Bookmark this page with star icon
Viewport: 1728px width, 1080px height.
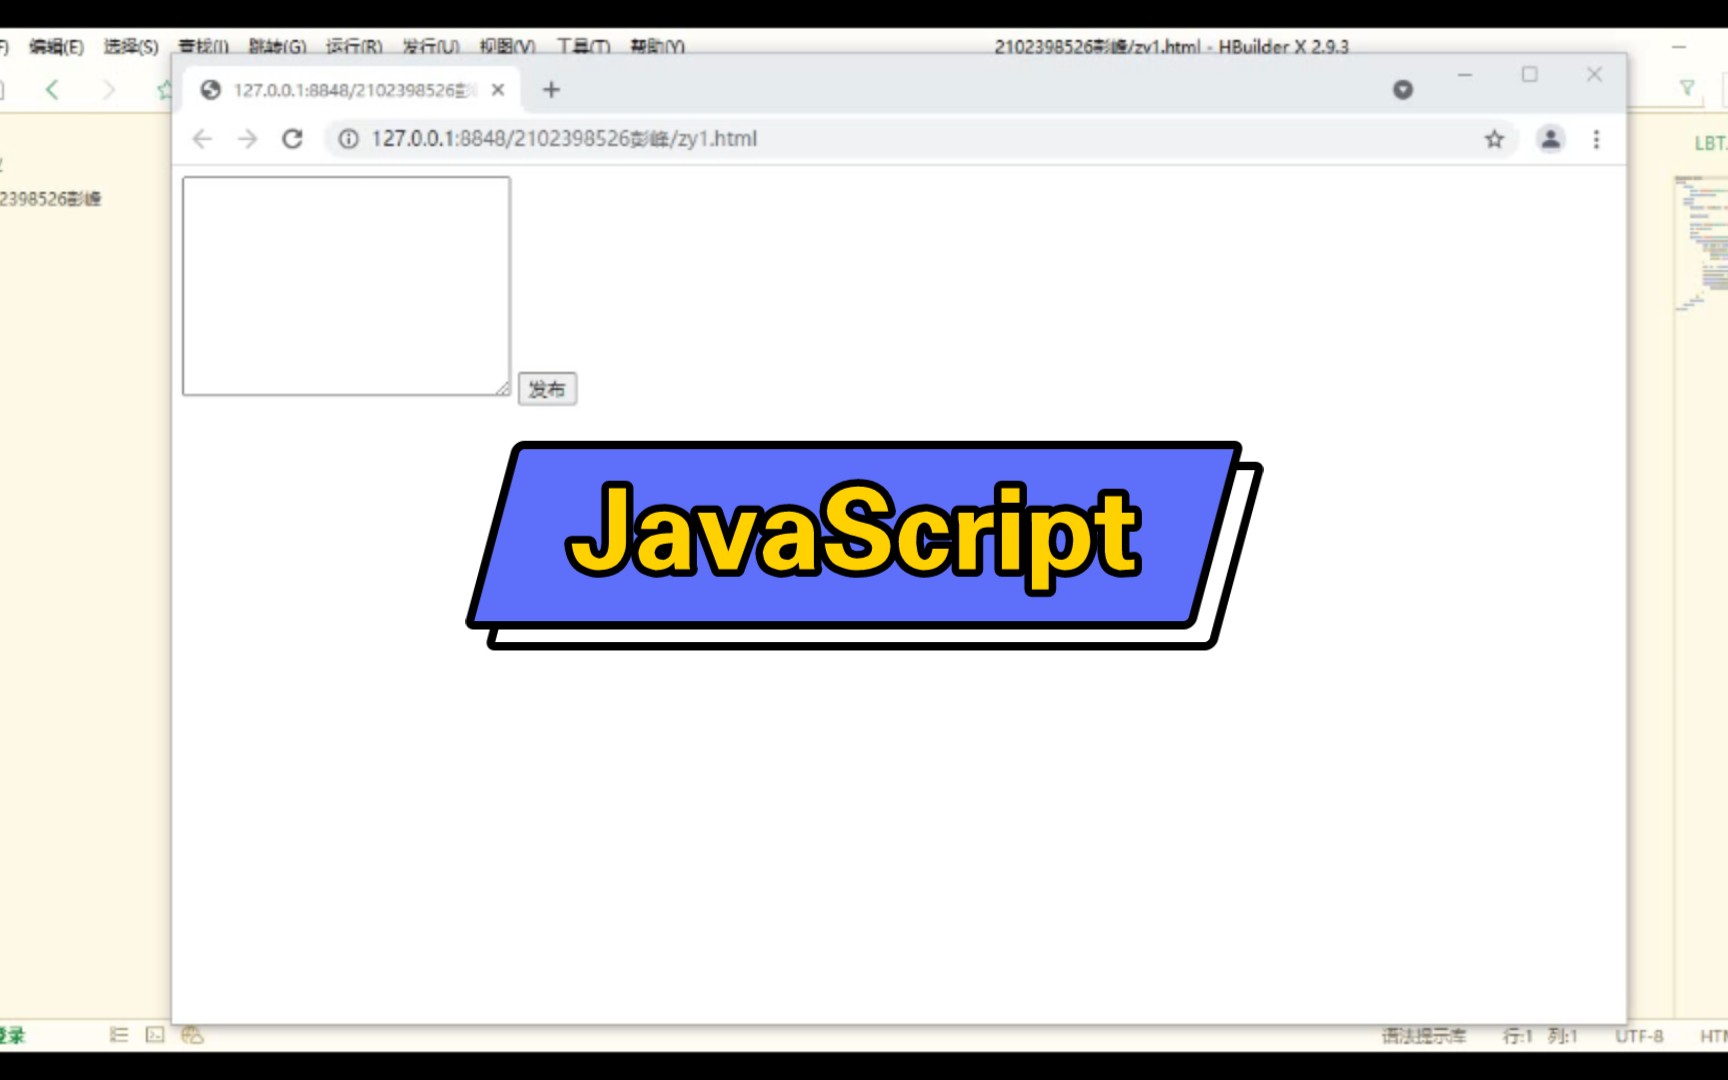(x=1494, y=139)
